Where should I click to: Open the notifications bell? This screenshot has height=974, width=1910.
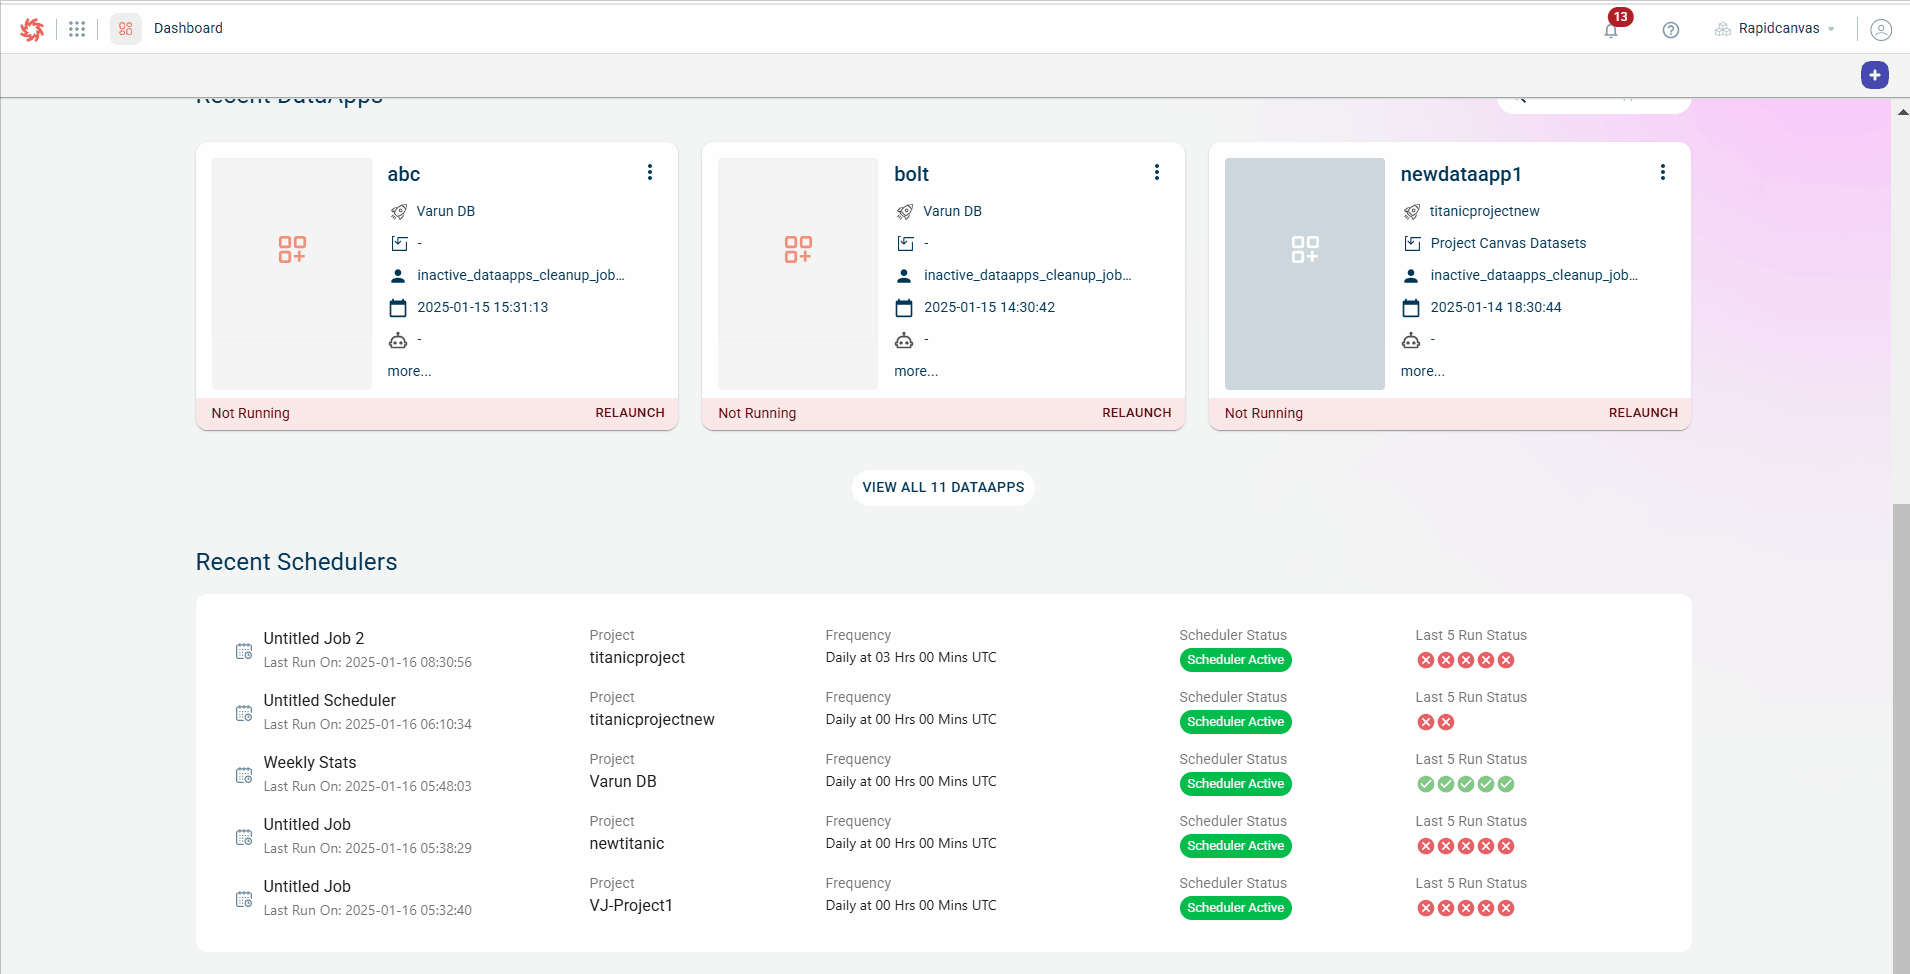(x=1611, y=30)
